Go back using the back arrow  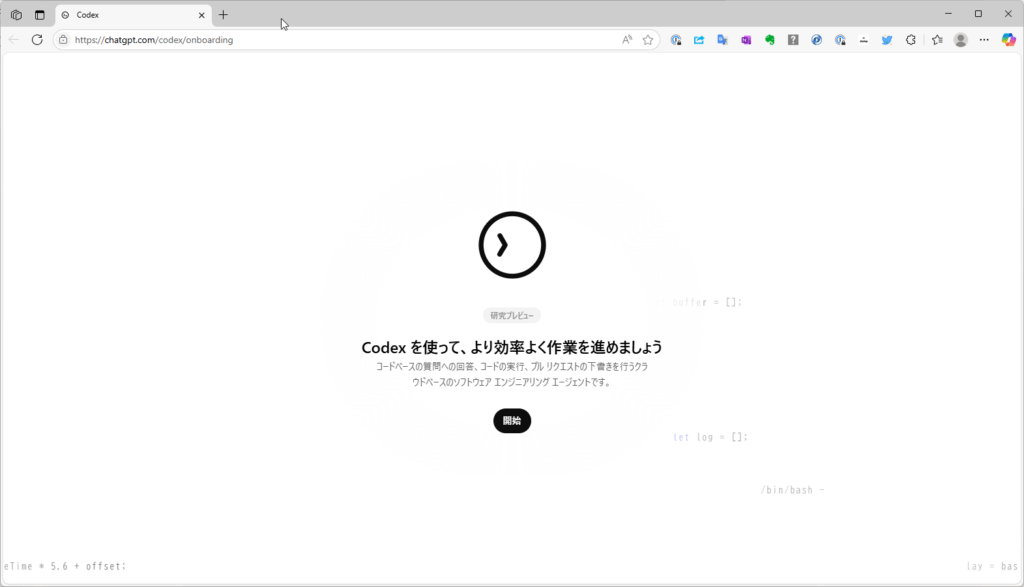[14, 40]
